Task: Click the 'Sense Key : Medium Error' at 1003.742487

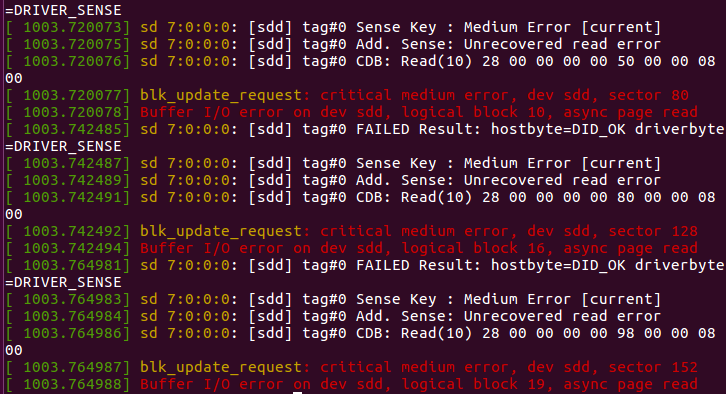Action: [463, 163]
